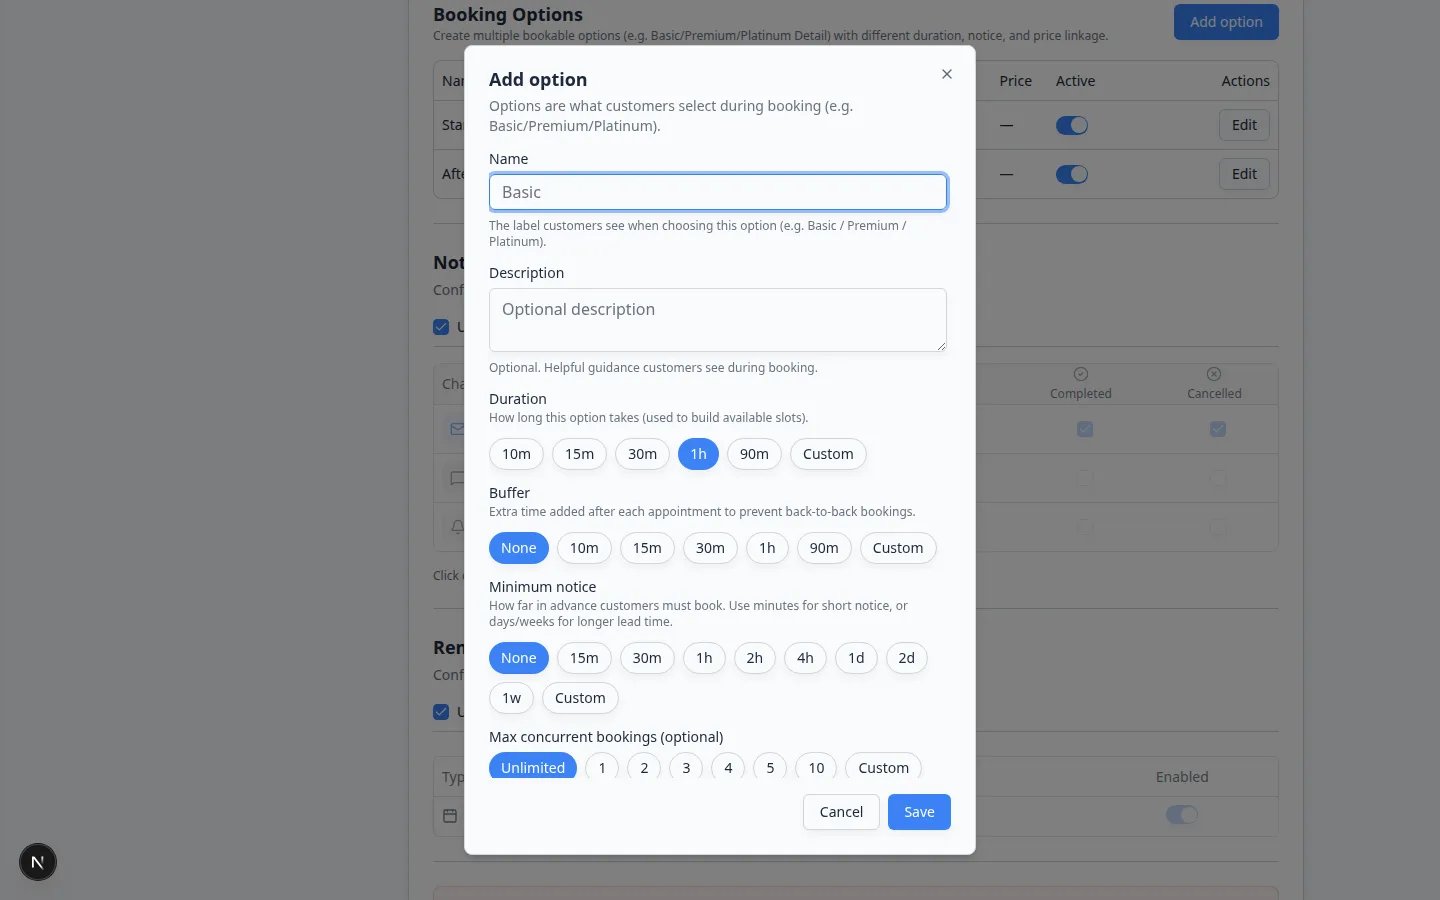This screenshot has height=900, width=1440.
Task: Choose Custom minimum notice
Action: (580, 698)
